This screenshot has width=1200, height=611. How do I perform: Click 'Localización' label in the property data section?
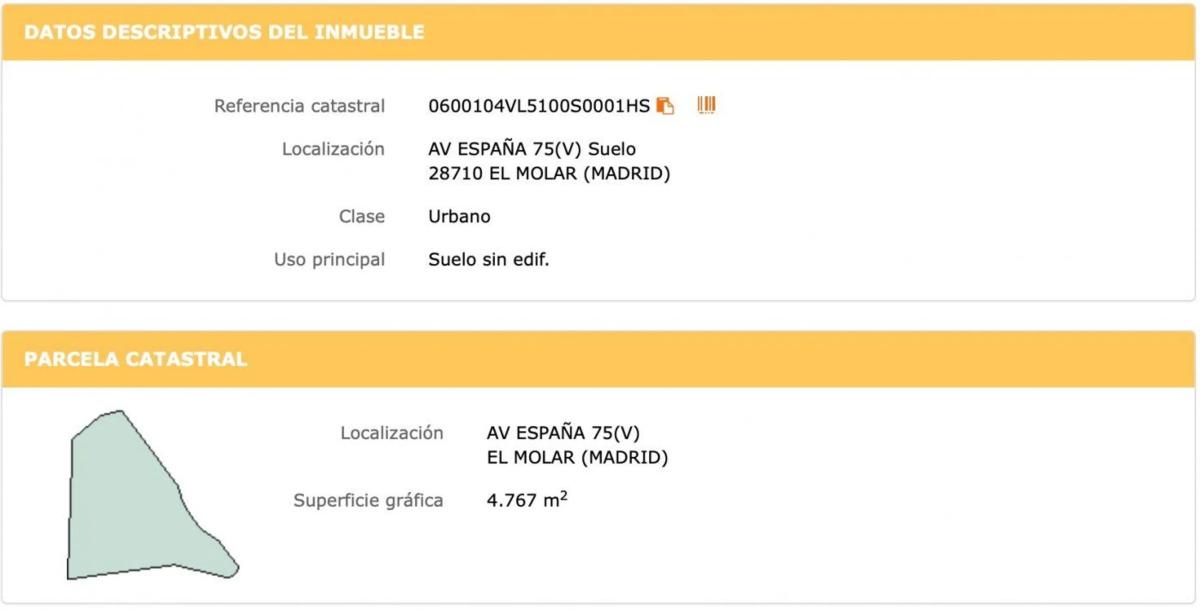pos(333,149)
